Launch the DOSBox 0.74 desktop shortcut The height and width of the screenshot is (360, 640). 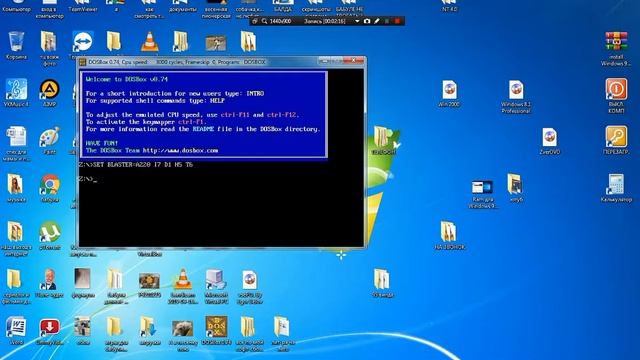pos(216,327)
